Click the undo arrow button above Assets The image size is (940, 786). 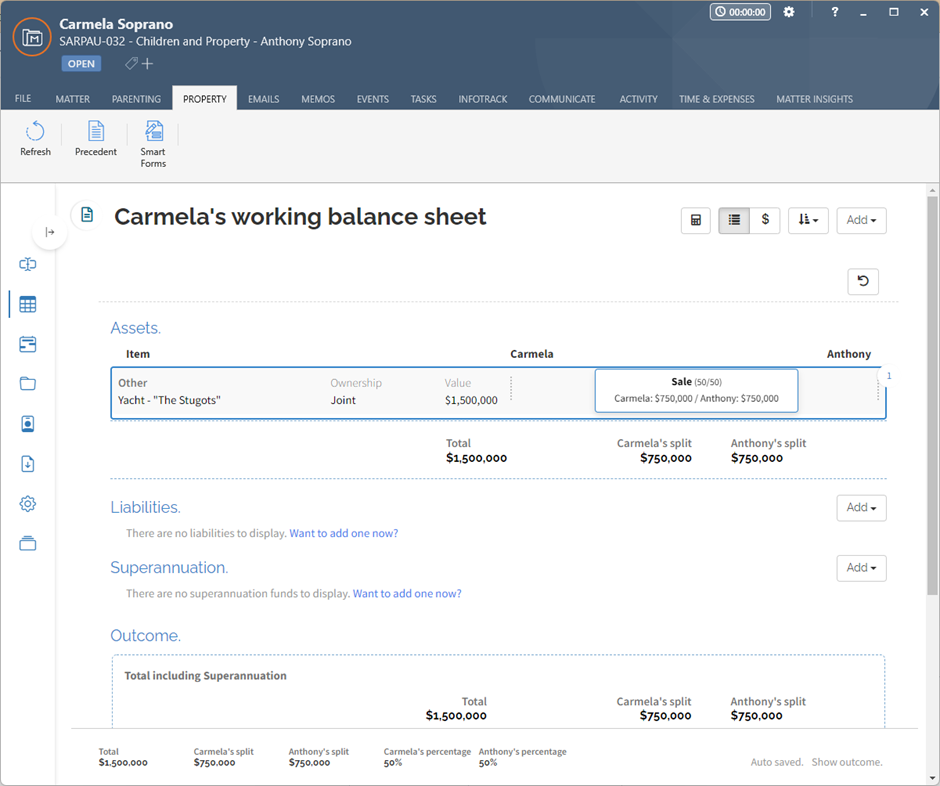coord(863,281)
